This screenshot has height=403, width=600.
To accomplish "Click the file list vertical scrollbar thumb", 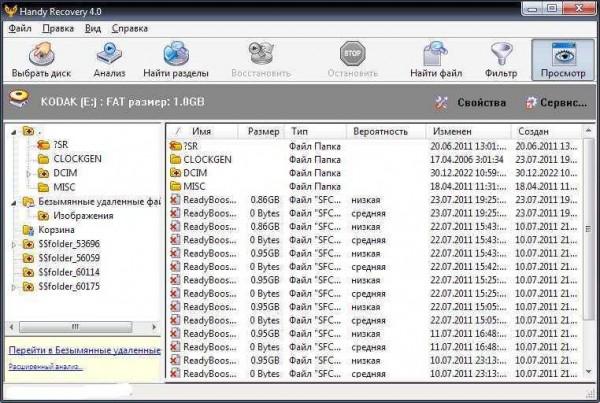I will point(588,228).
